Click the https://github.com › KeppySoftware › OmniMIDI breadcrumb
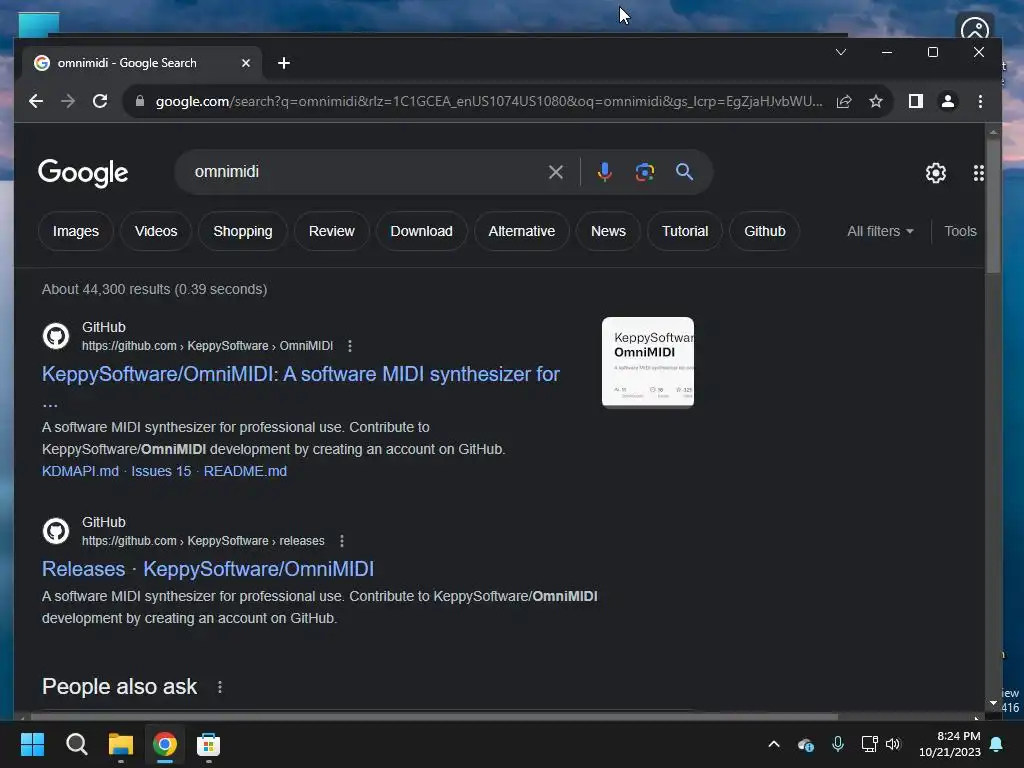The width and height of the screenshot is (1024, 768). tap(208, 345)
